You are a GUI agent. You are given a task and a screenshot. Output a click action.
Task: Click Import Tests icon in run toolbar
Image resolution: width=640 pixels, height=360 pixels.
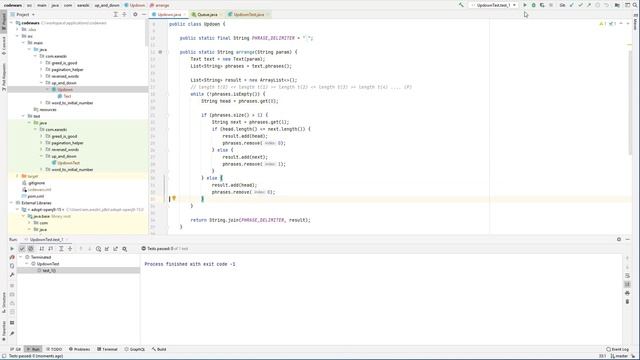pyautogui.click(x=107, y=248)
